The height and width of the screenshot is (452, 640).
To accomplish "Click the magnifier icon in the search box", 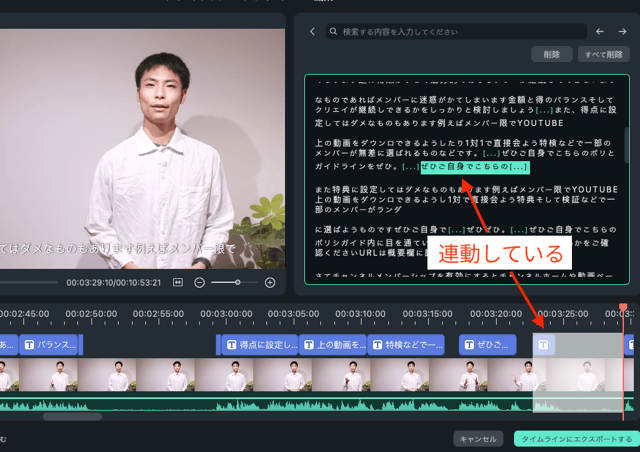I will [x=333, y=31].
